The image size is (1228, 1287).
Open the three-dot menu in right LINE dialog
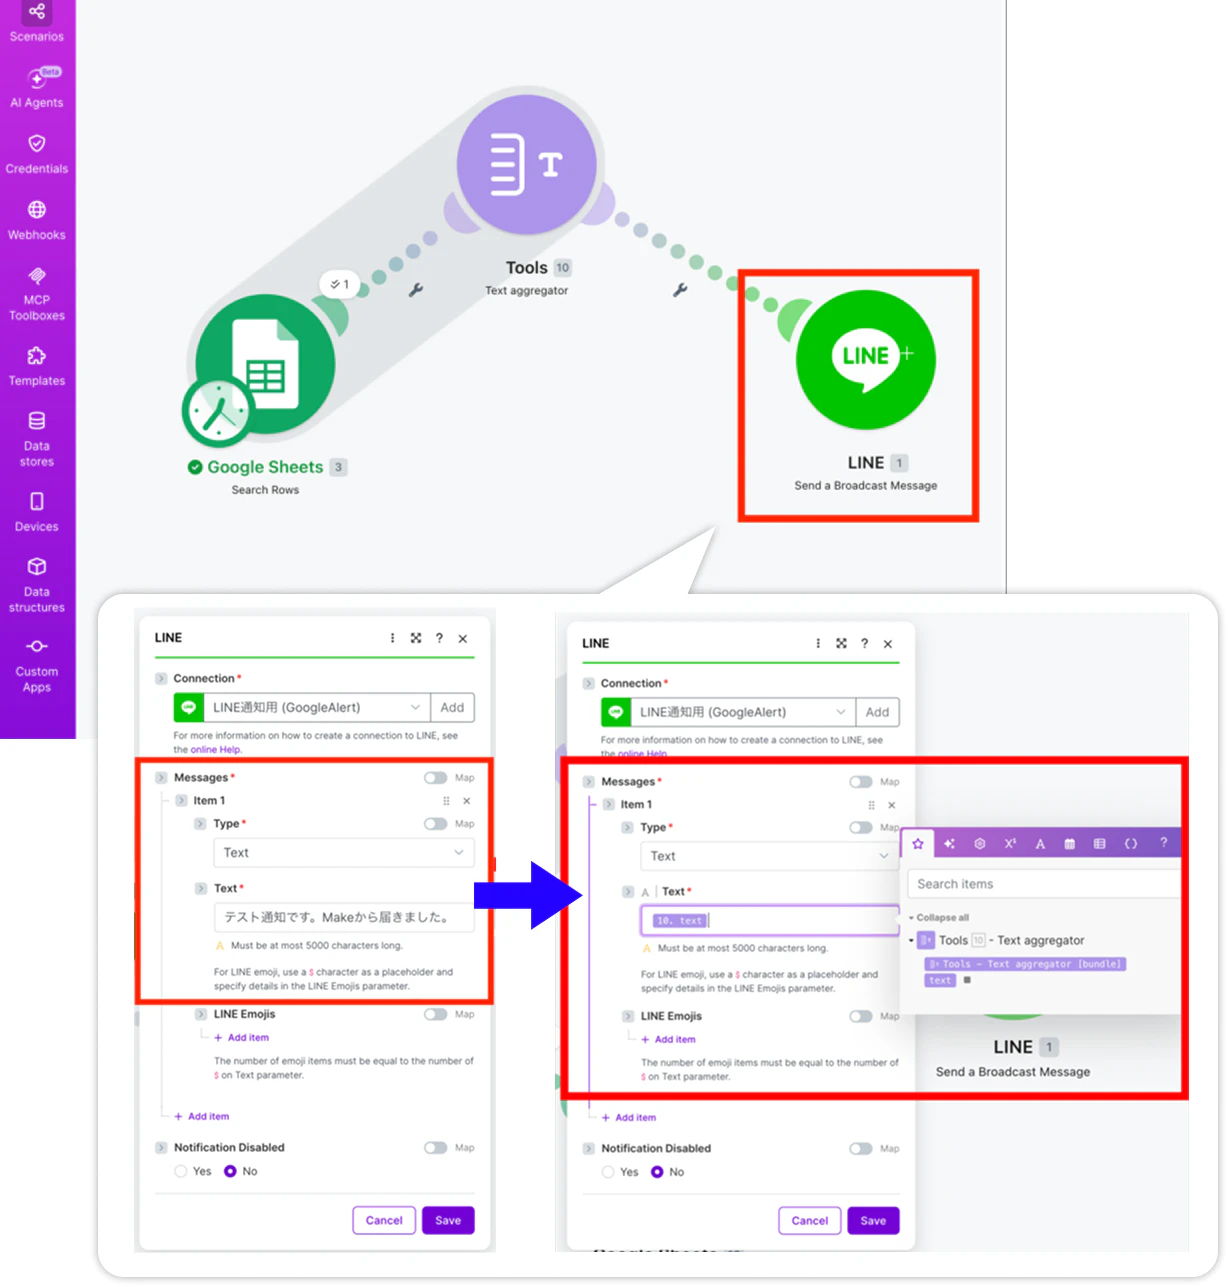pos(818,644)
